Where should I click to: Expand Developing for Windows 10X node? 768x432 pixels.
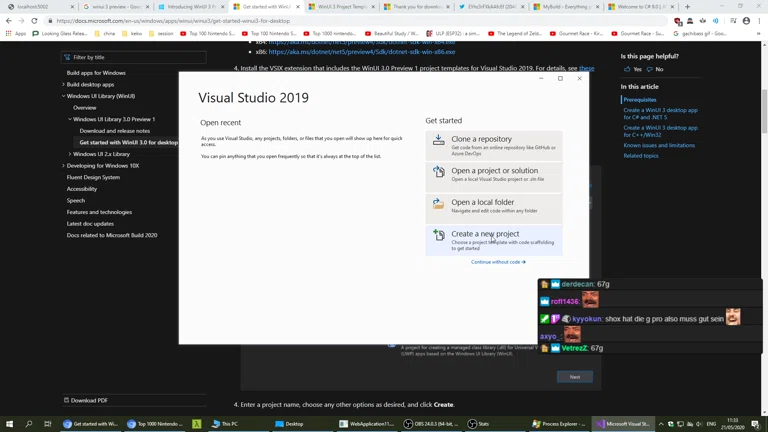(63, 166)
